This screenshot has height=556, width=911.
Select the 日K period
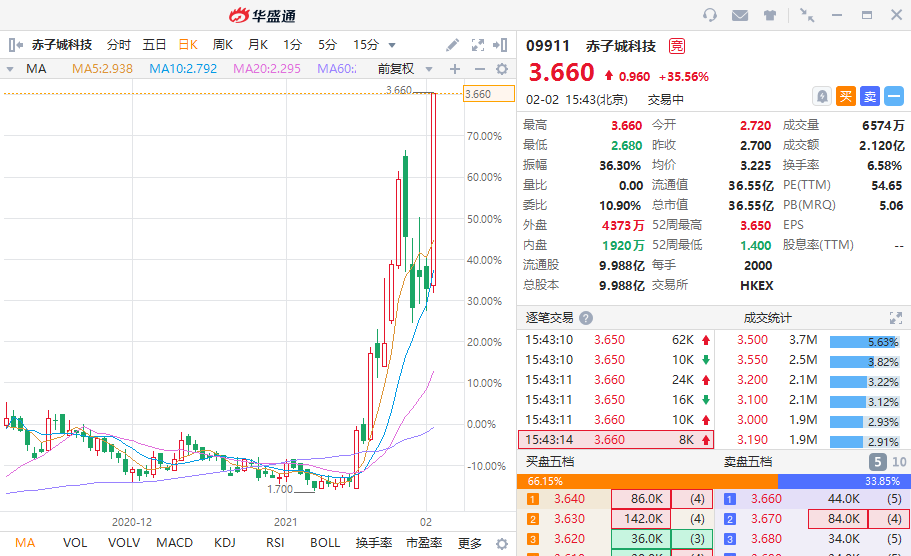point(188,45)
